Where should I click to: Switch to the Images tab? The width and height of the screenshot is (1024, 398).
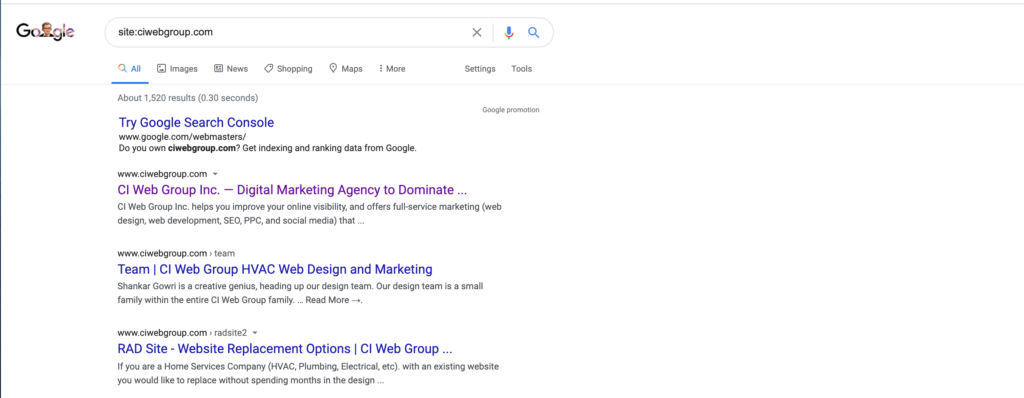(x=177, y=69)
